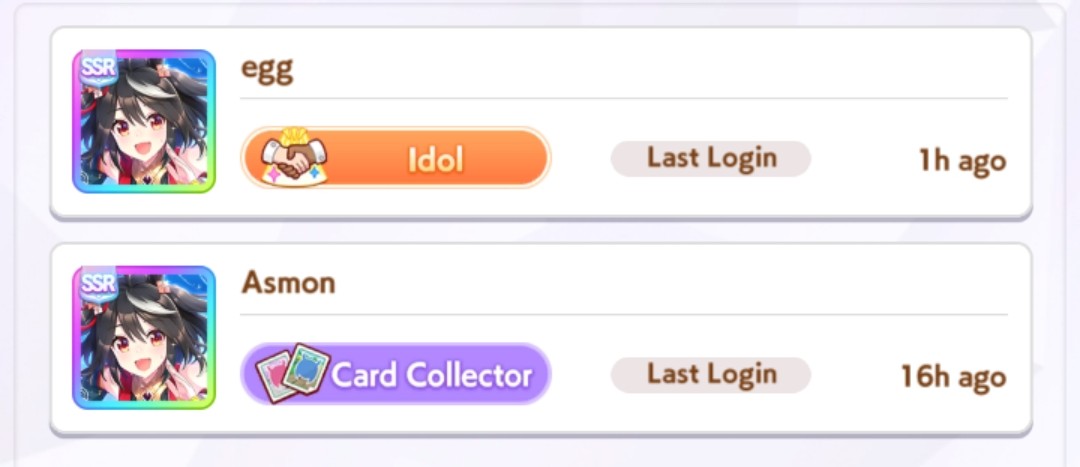Tap the Last Login label for Asmon
Viewport: 1080px width, 467px height.
point(711,375)
